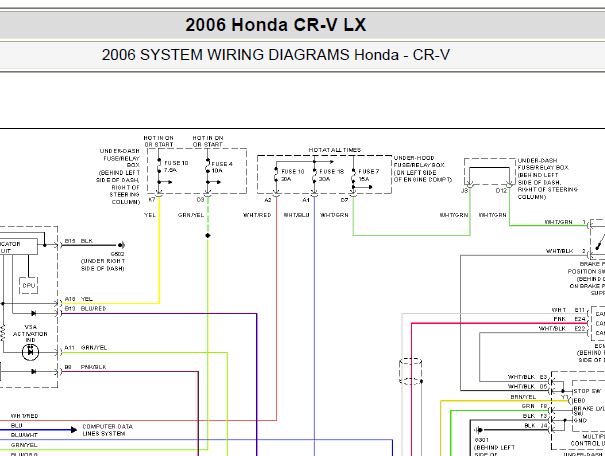The width and height of the screenshot is (605, 456).
Task: Click the 'COMPUTER DATA LINES SYSTEM' label
Action: pos(108,430)
